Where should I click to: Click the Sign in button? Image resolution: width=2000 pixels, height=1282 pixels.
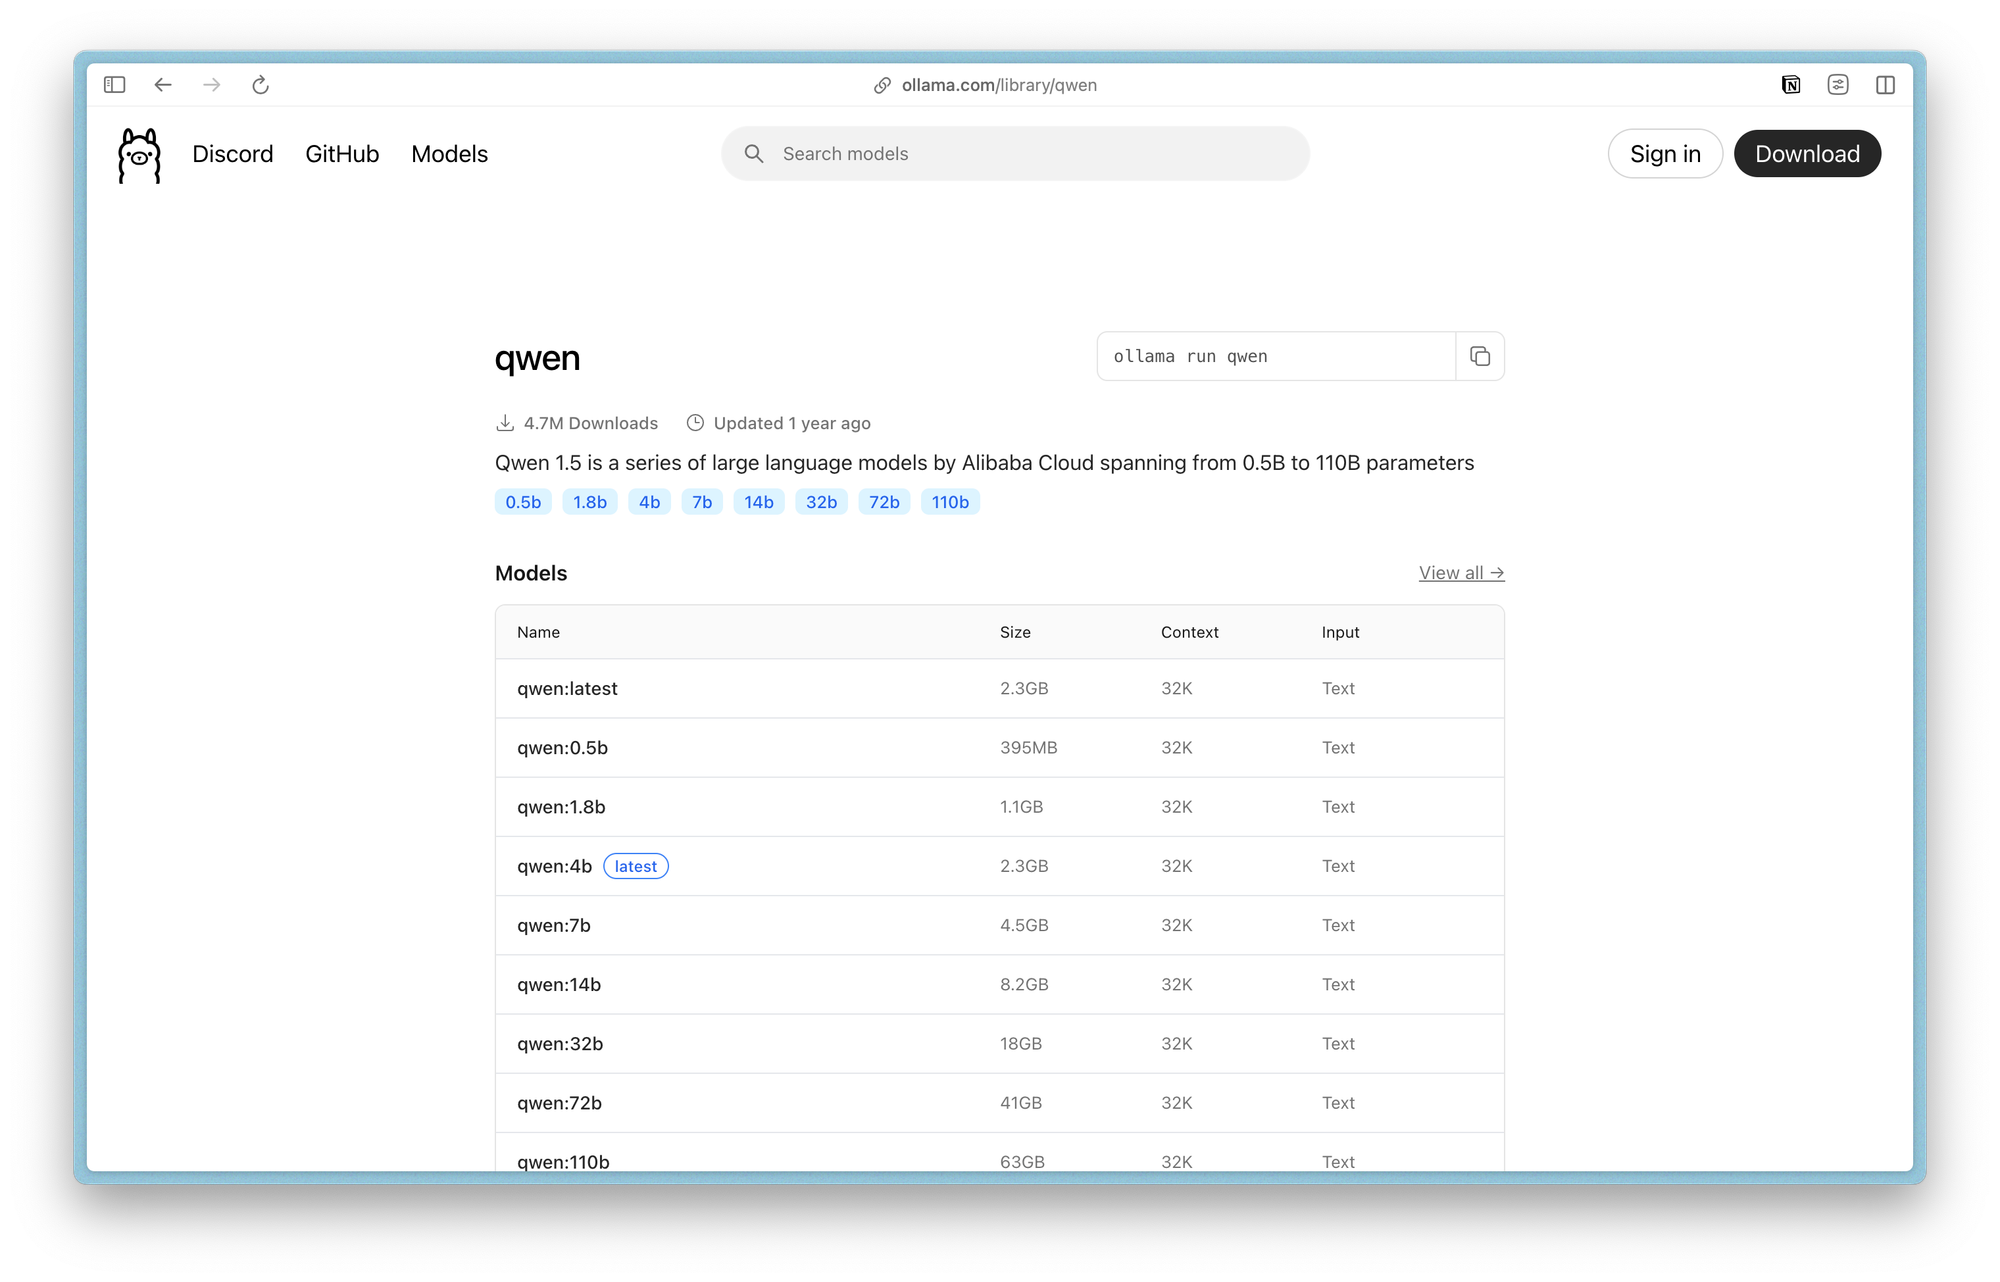click(1665, 154)
